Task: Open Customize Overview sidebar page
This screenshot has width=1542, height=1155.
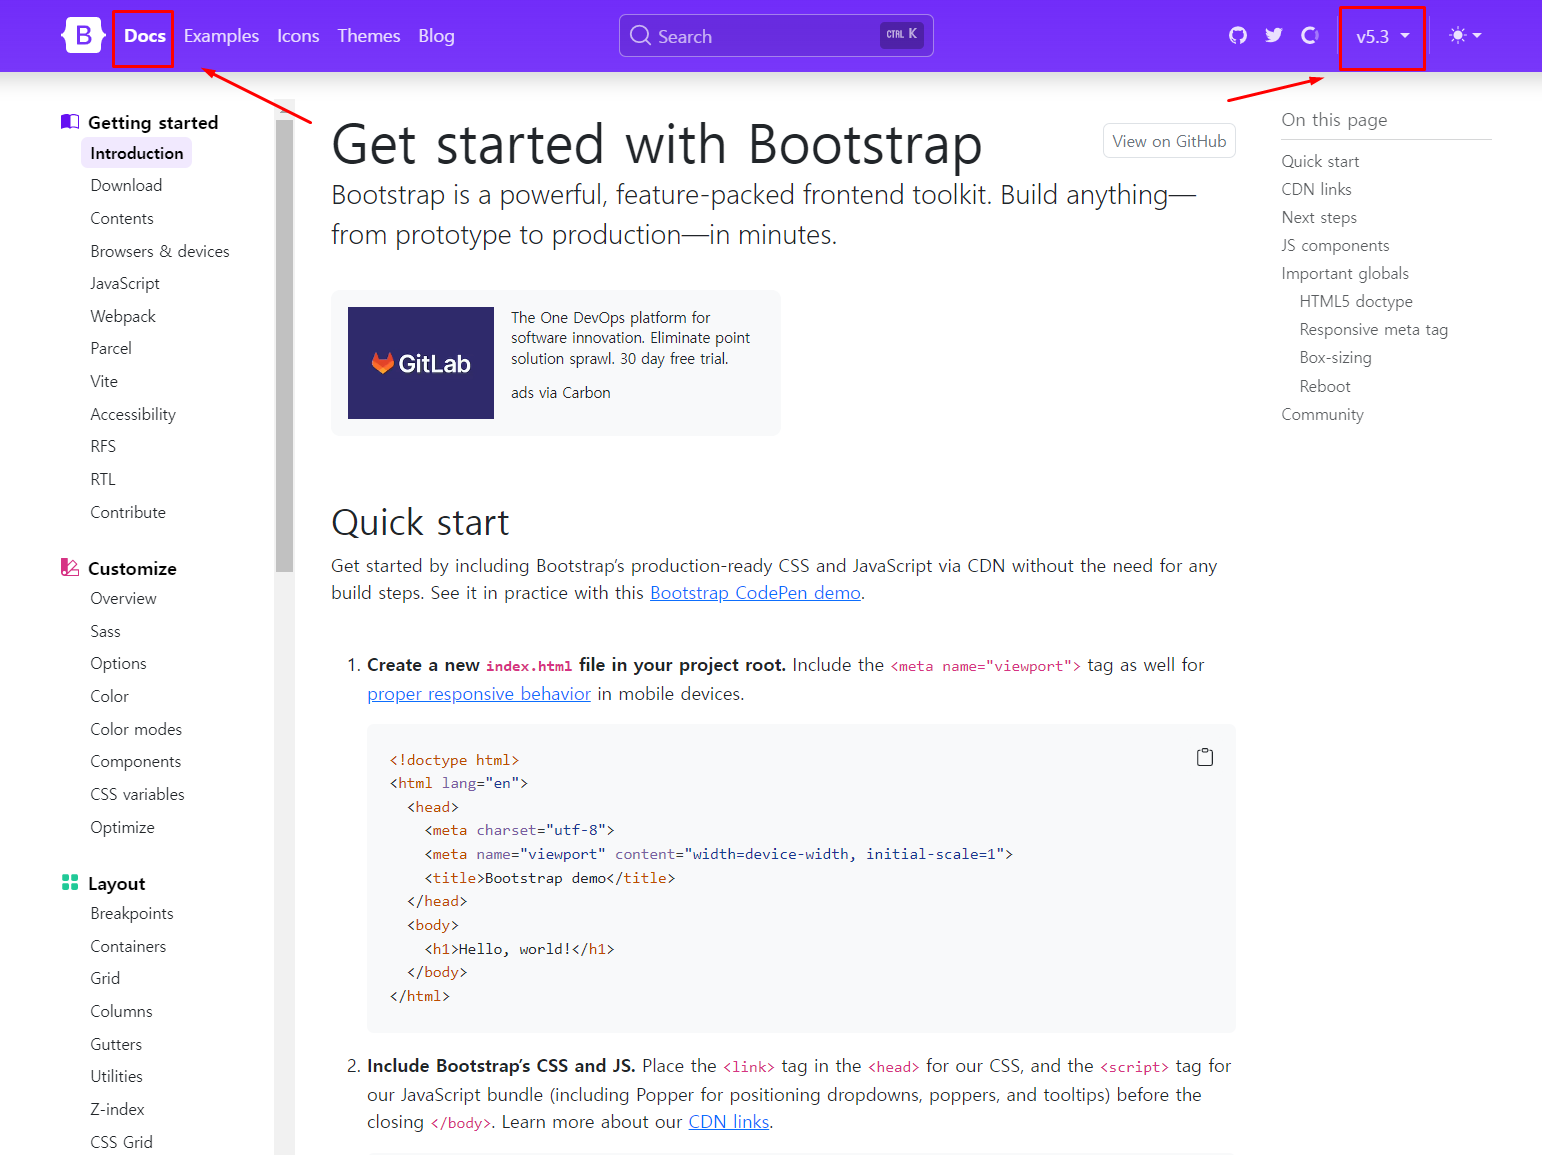Action: click(123, 599)
